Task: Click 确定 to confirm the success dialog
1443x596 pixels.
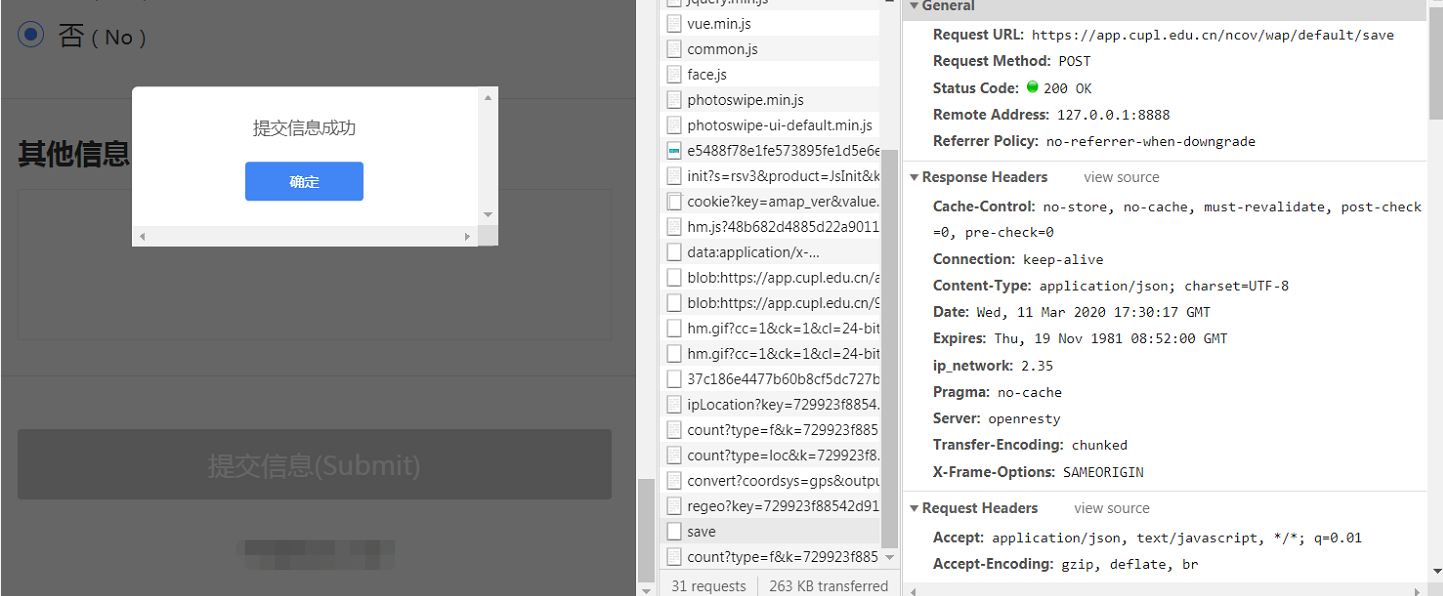Action: pyautogui.click(x=304, y=181)
